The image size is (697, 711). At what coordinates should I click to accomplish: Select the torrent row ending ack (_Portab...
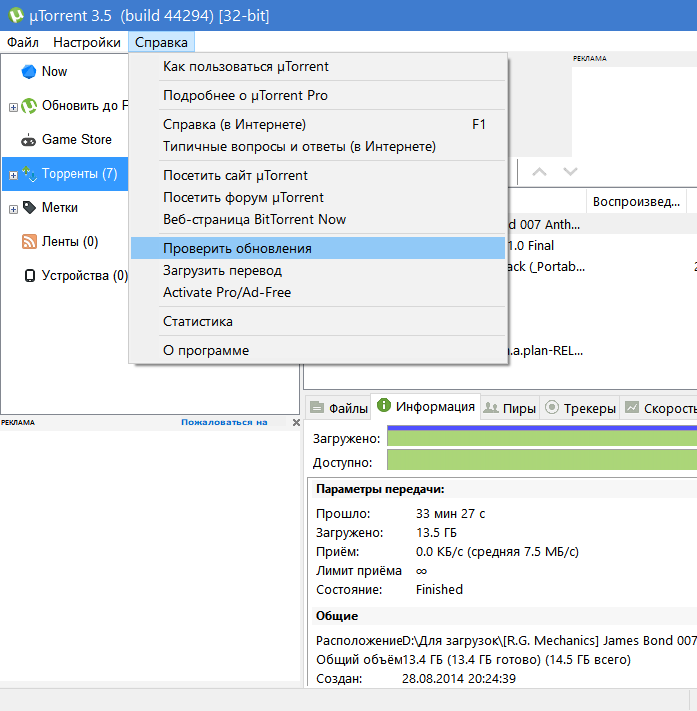[602, 267]
